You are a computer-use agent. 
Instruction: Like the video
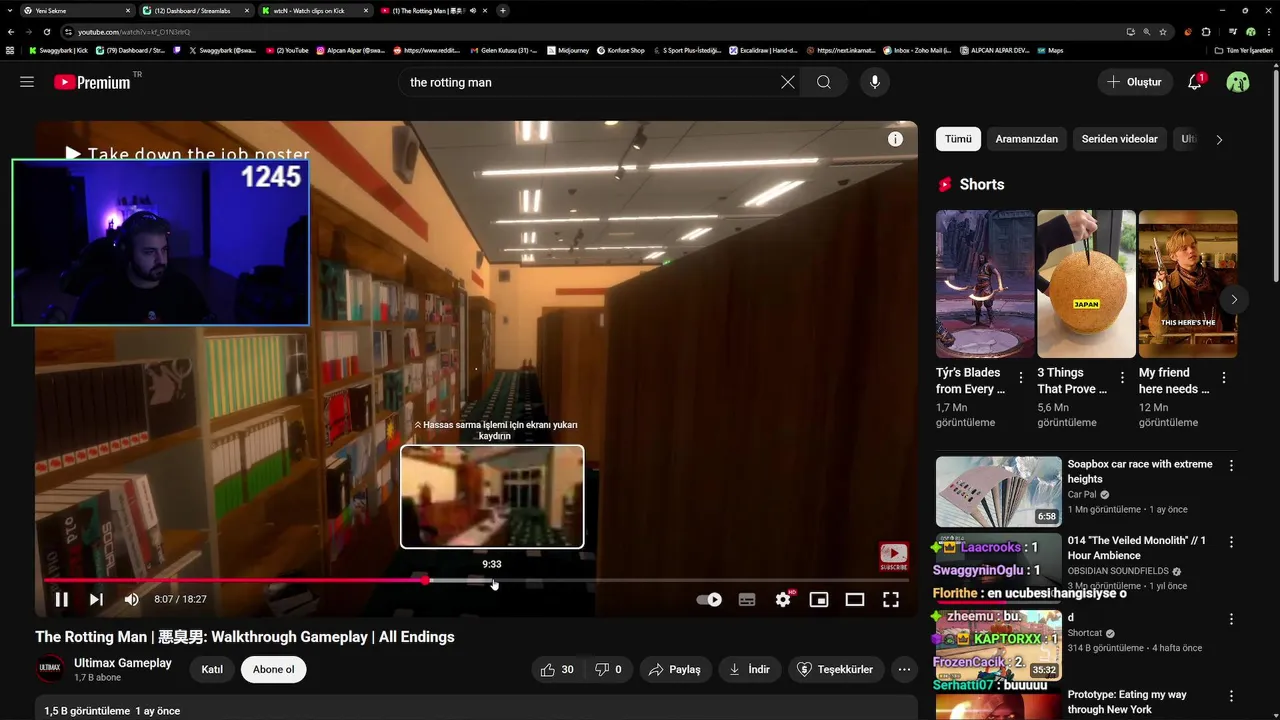pos(558,670)
